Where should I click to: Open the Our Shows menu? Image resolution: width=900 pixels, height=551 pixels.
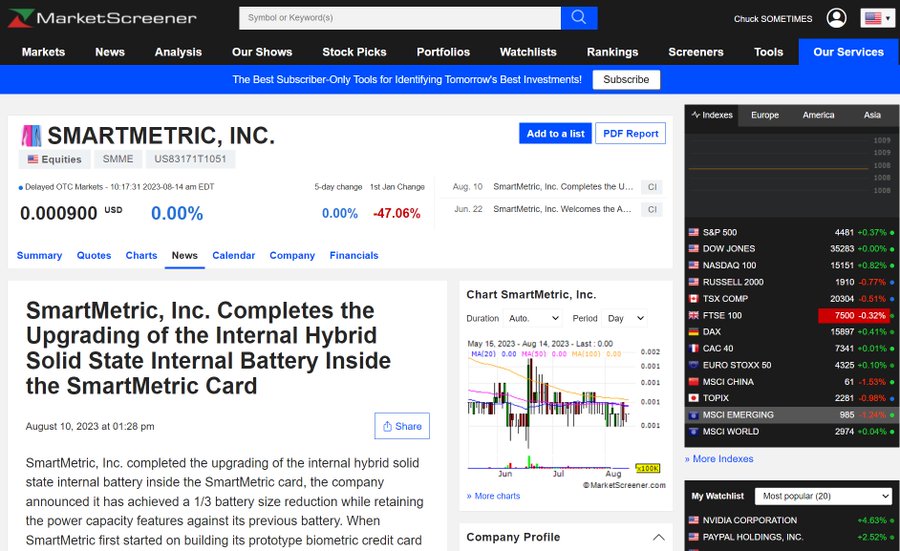point(262,52)
